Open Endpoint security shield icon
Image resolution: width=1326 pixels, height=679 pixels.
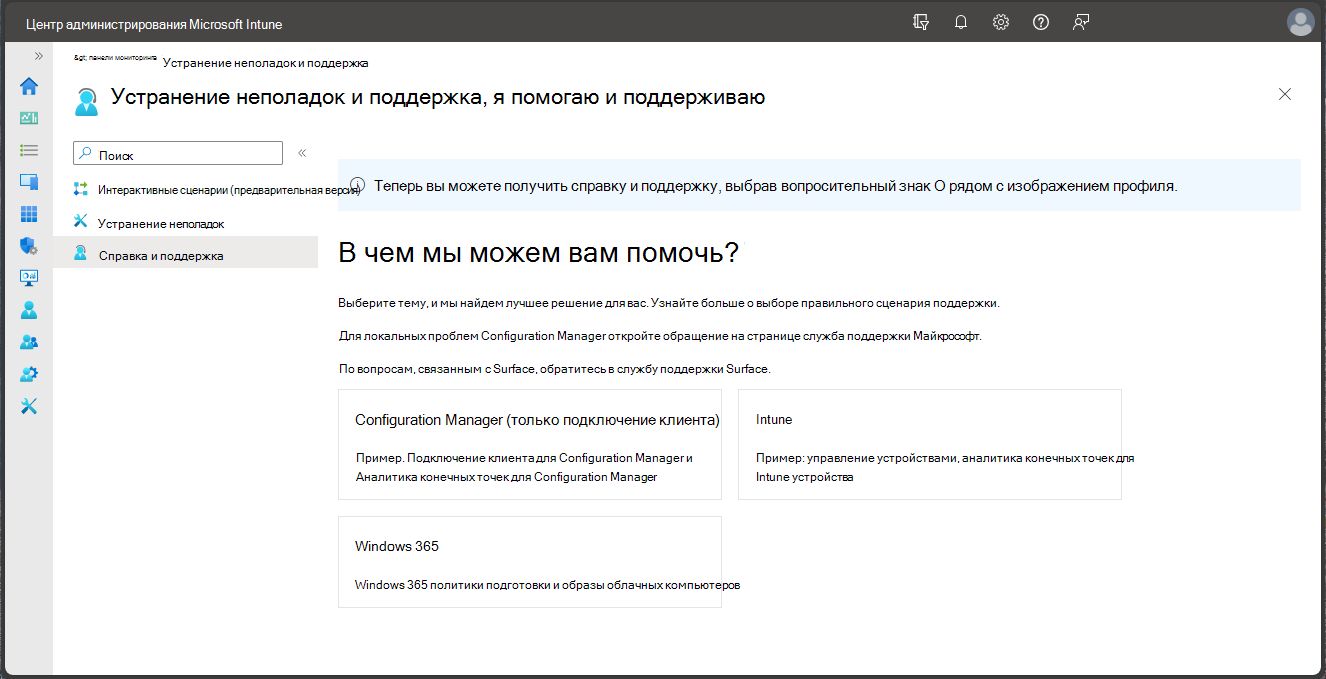coord(29,246)
